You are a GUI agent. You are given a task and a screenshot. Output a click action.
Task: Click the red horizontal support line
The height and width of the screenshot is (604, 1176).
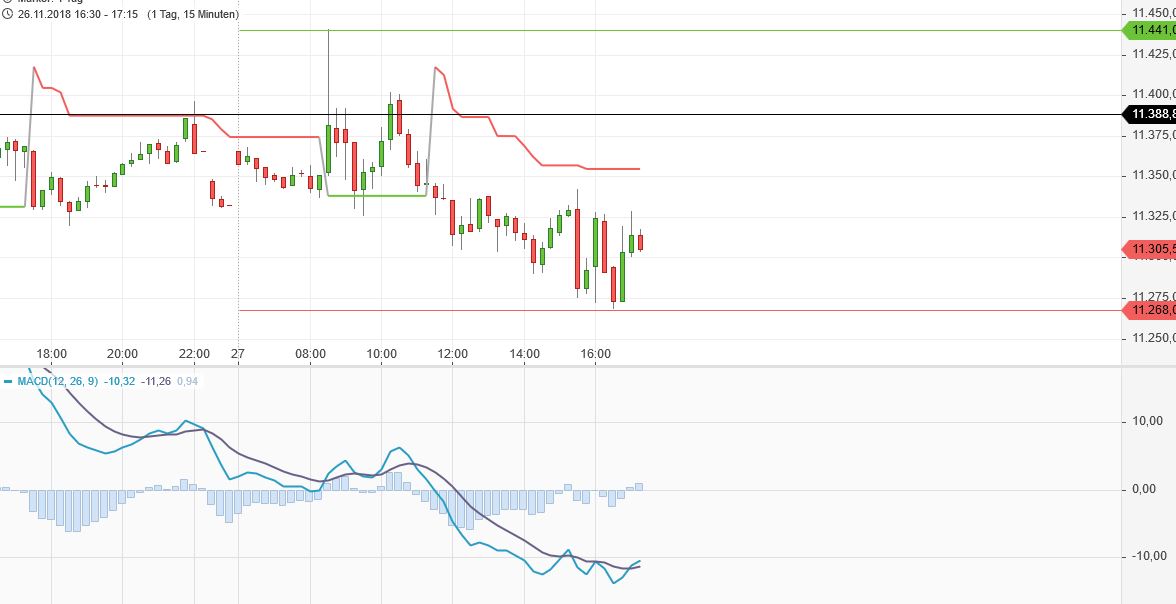pyautogui.click(x=700, y=310)
